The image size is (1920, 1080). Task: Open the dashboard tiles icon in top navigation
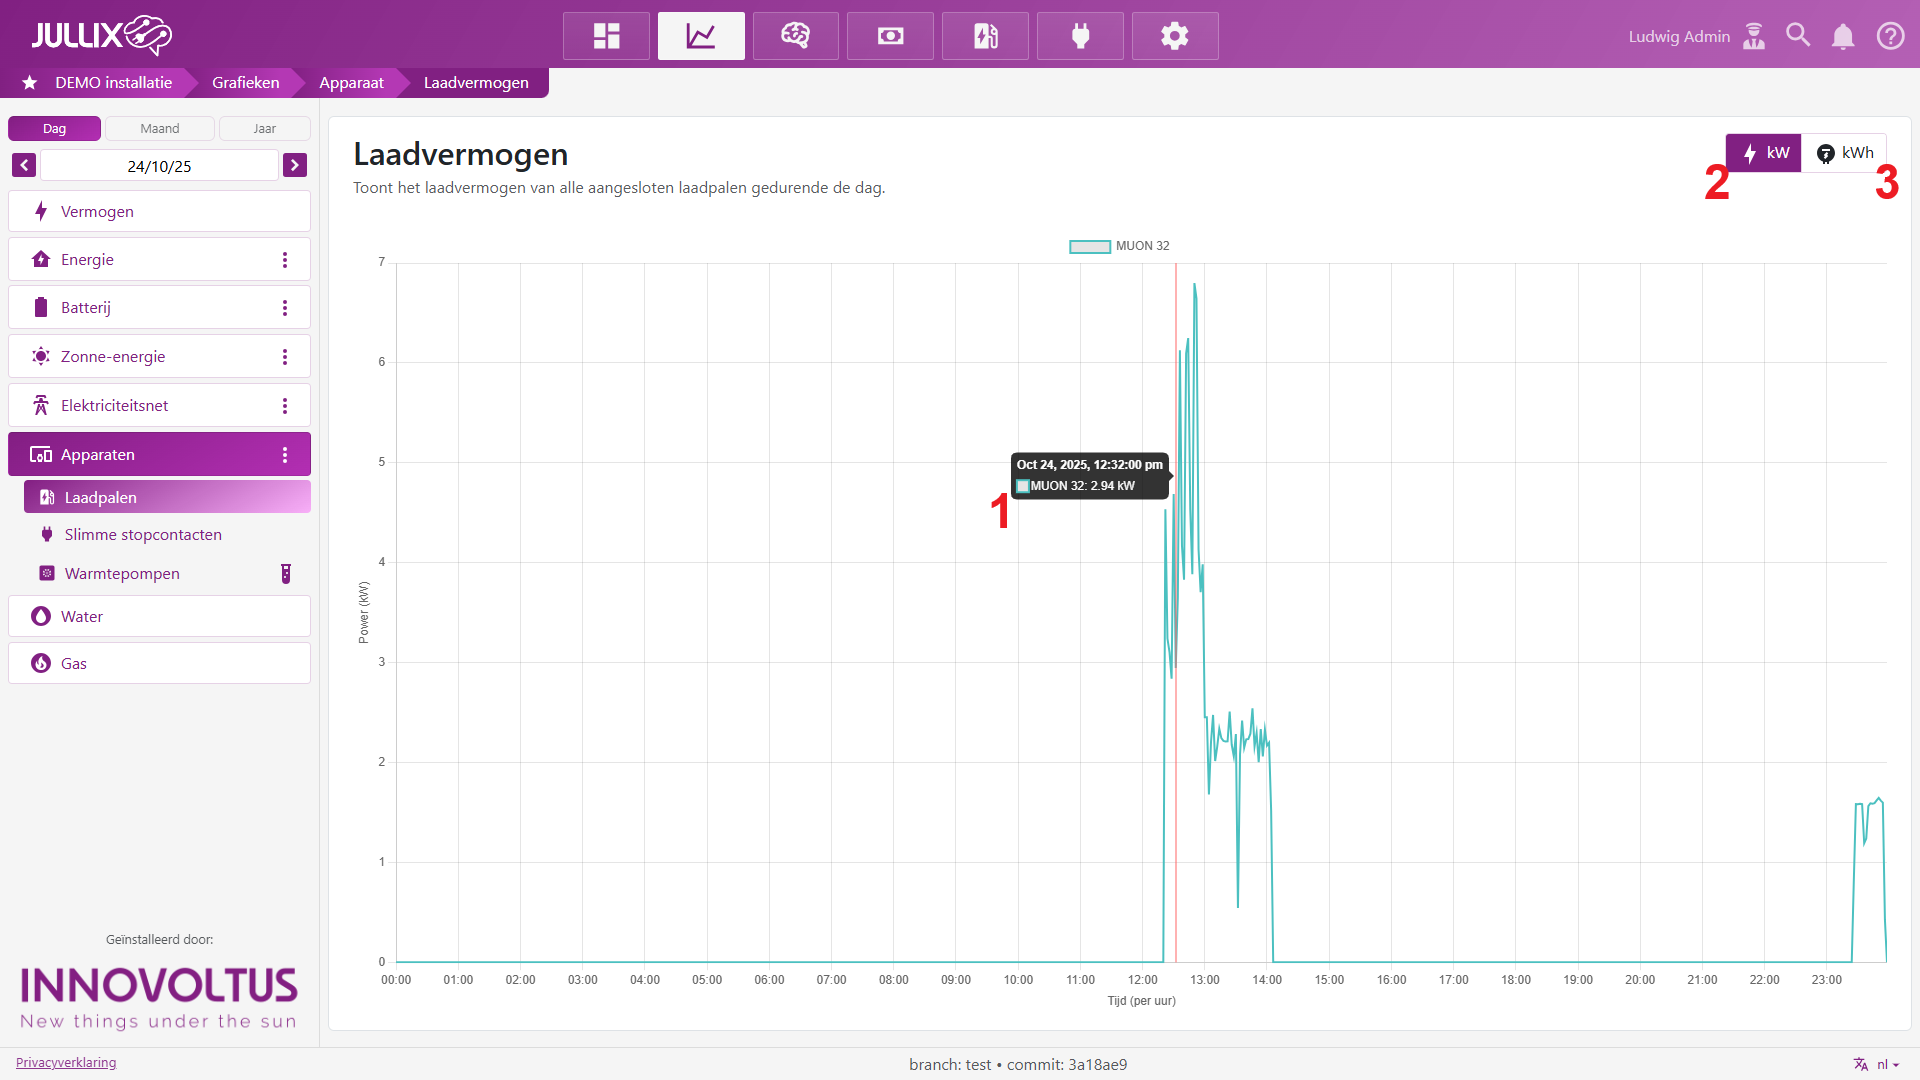point(606,36)
